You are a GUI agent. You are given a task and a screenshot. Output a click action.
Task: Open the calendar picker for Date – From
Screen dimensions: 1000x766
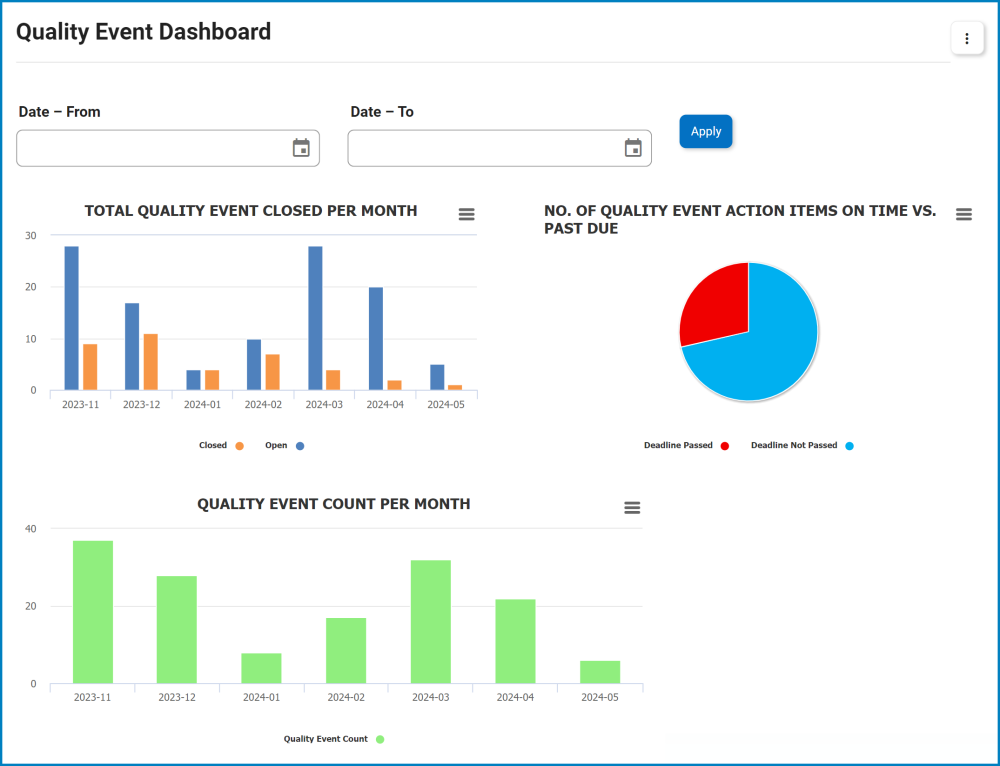(303, 147)
